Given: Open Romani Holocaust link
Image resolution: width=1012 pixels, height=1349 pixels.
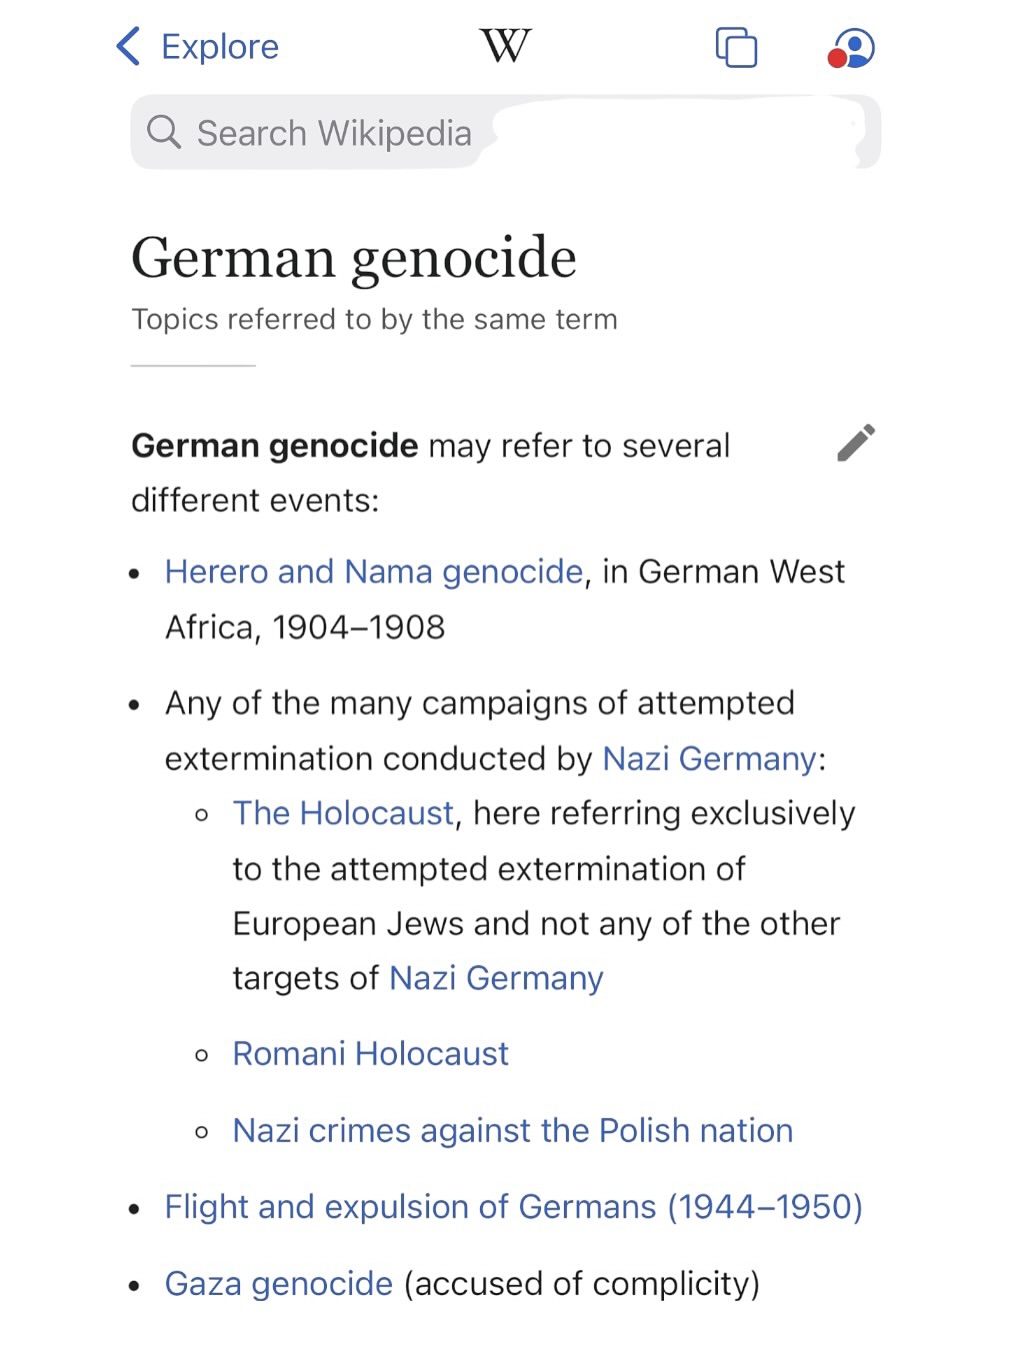Looking at the screenshot, I should pyautogui.click(x=370, y=1054).
